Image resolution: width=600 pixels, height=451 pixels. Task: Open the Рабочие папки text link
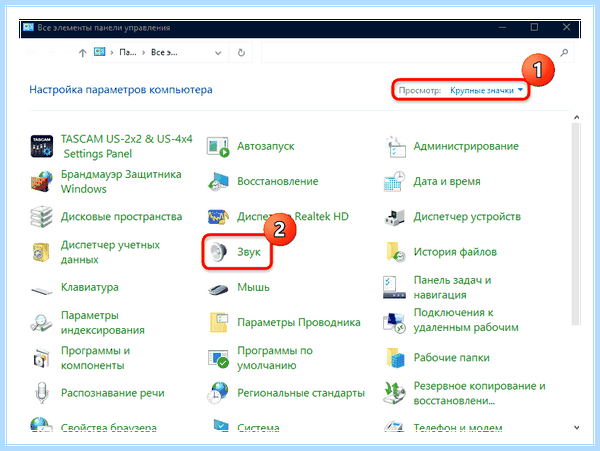(x=452, y=358)
